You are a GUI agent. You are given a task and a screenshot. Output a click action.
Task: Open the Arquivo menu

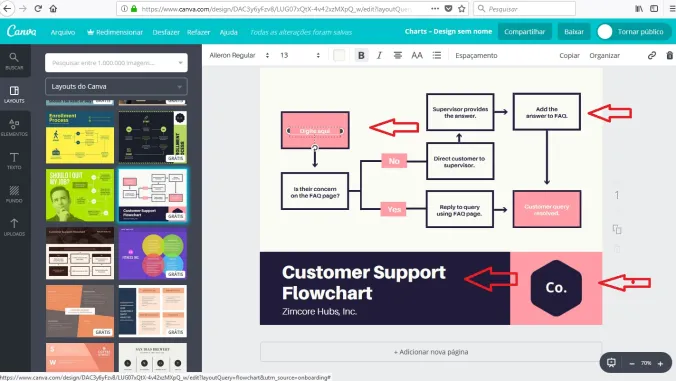63,32
